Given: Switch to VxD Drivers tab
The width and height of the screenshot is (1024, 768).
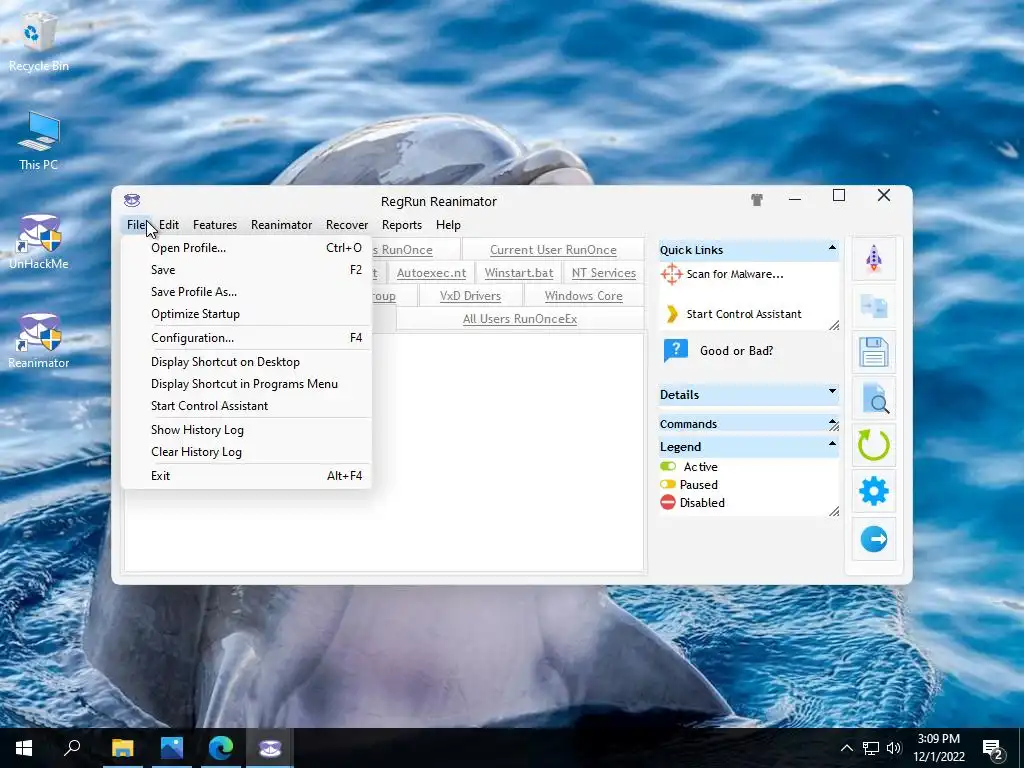Looking at the screenshot, I should click(470, 296).
